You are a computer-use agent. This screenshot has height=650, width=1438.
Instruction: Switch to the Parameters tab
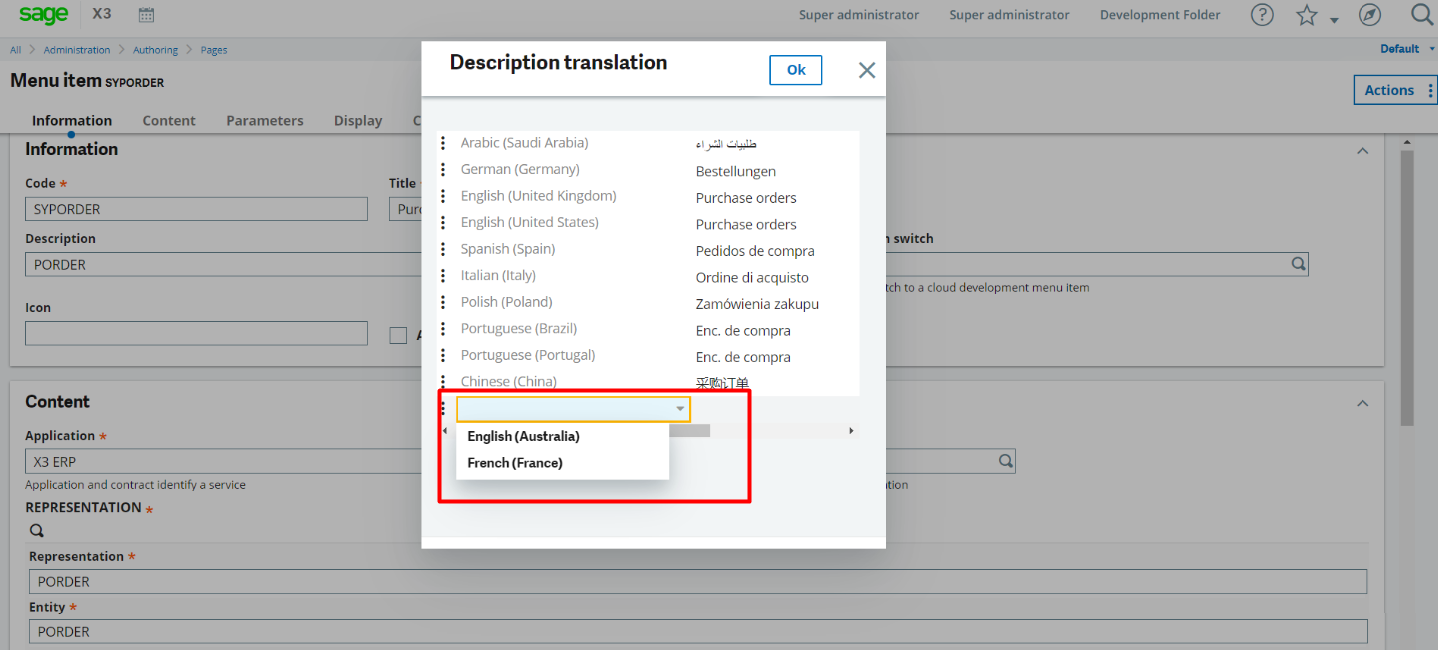pyautogui.click(x=264, y=120)
